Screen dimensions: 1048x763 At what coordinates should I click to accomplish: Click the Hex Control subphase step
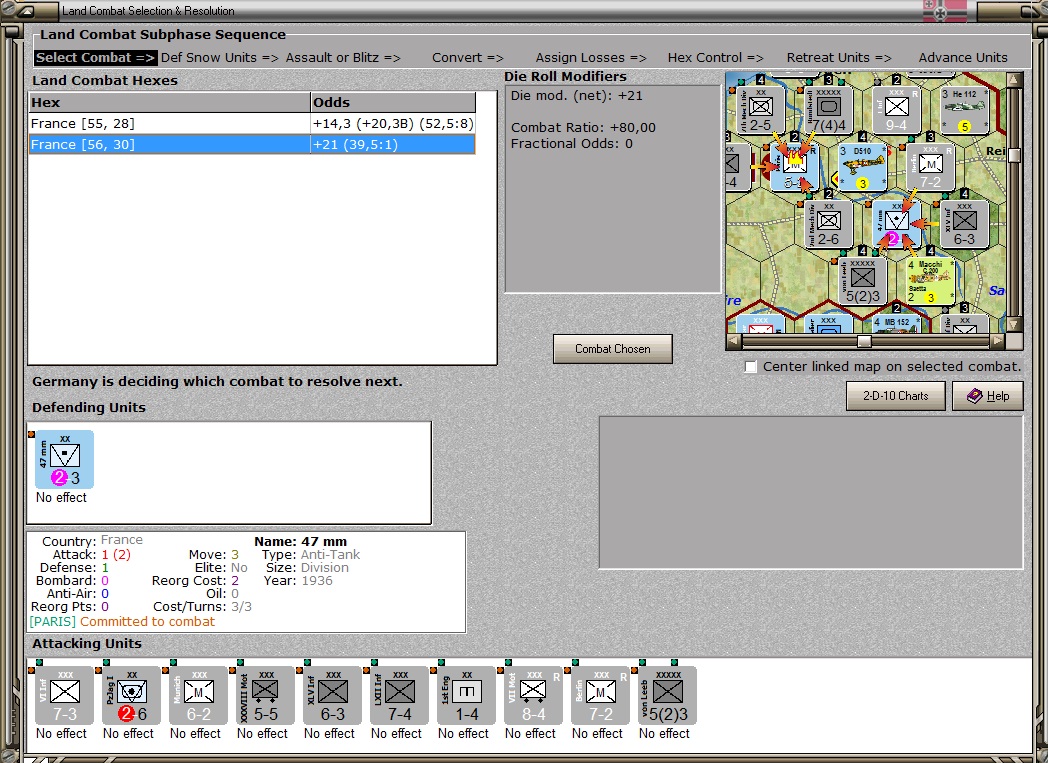(x=715, y=57)
